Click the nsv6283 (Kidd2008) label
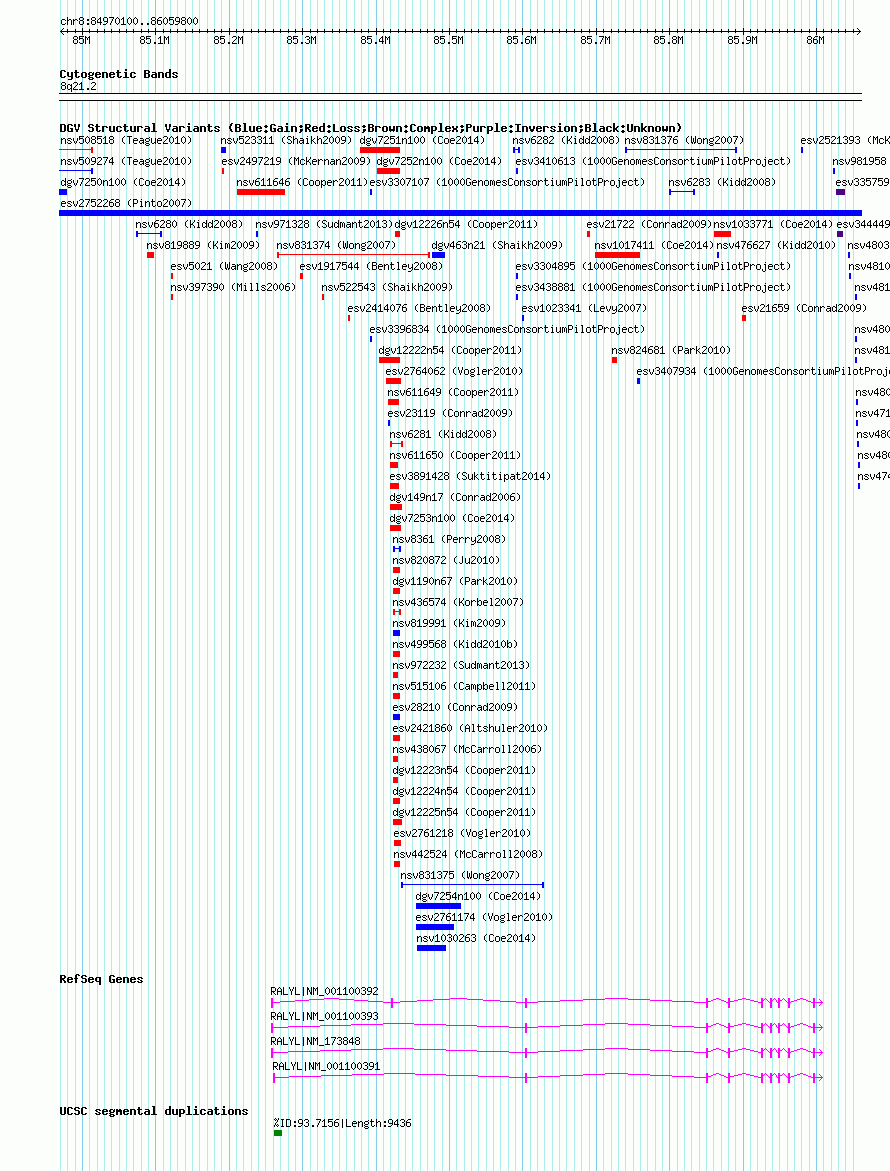The image size is (890, 1171). pyautogui.click(x=722, y=182)
